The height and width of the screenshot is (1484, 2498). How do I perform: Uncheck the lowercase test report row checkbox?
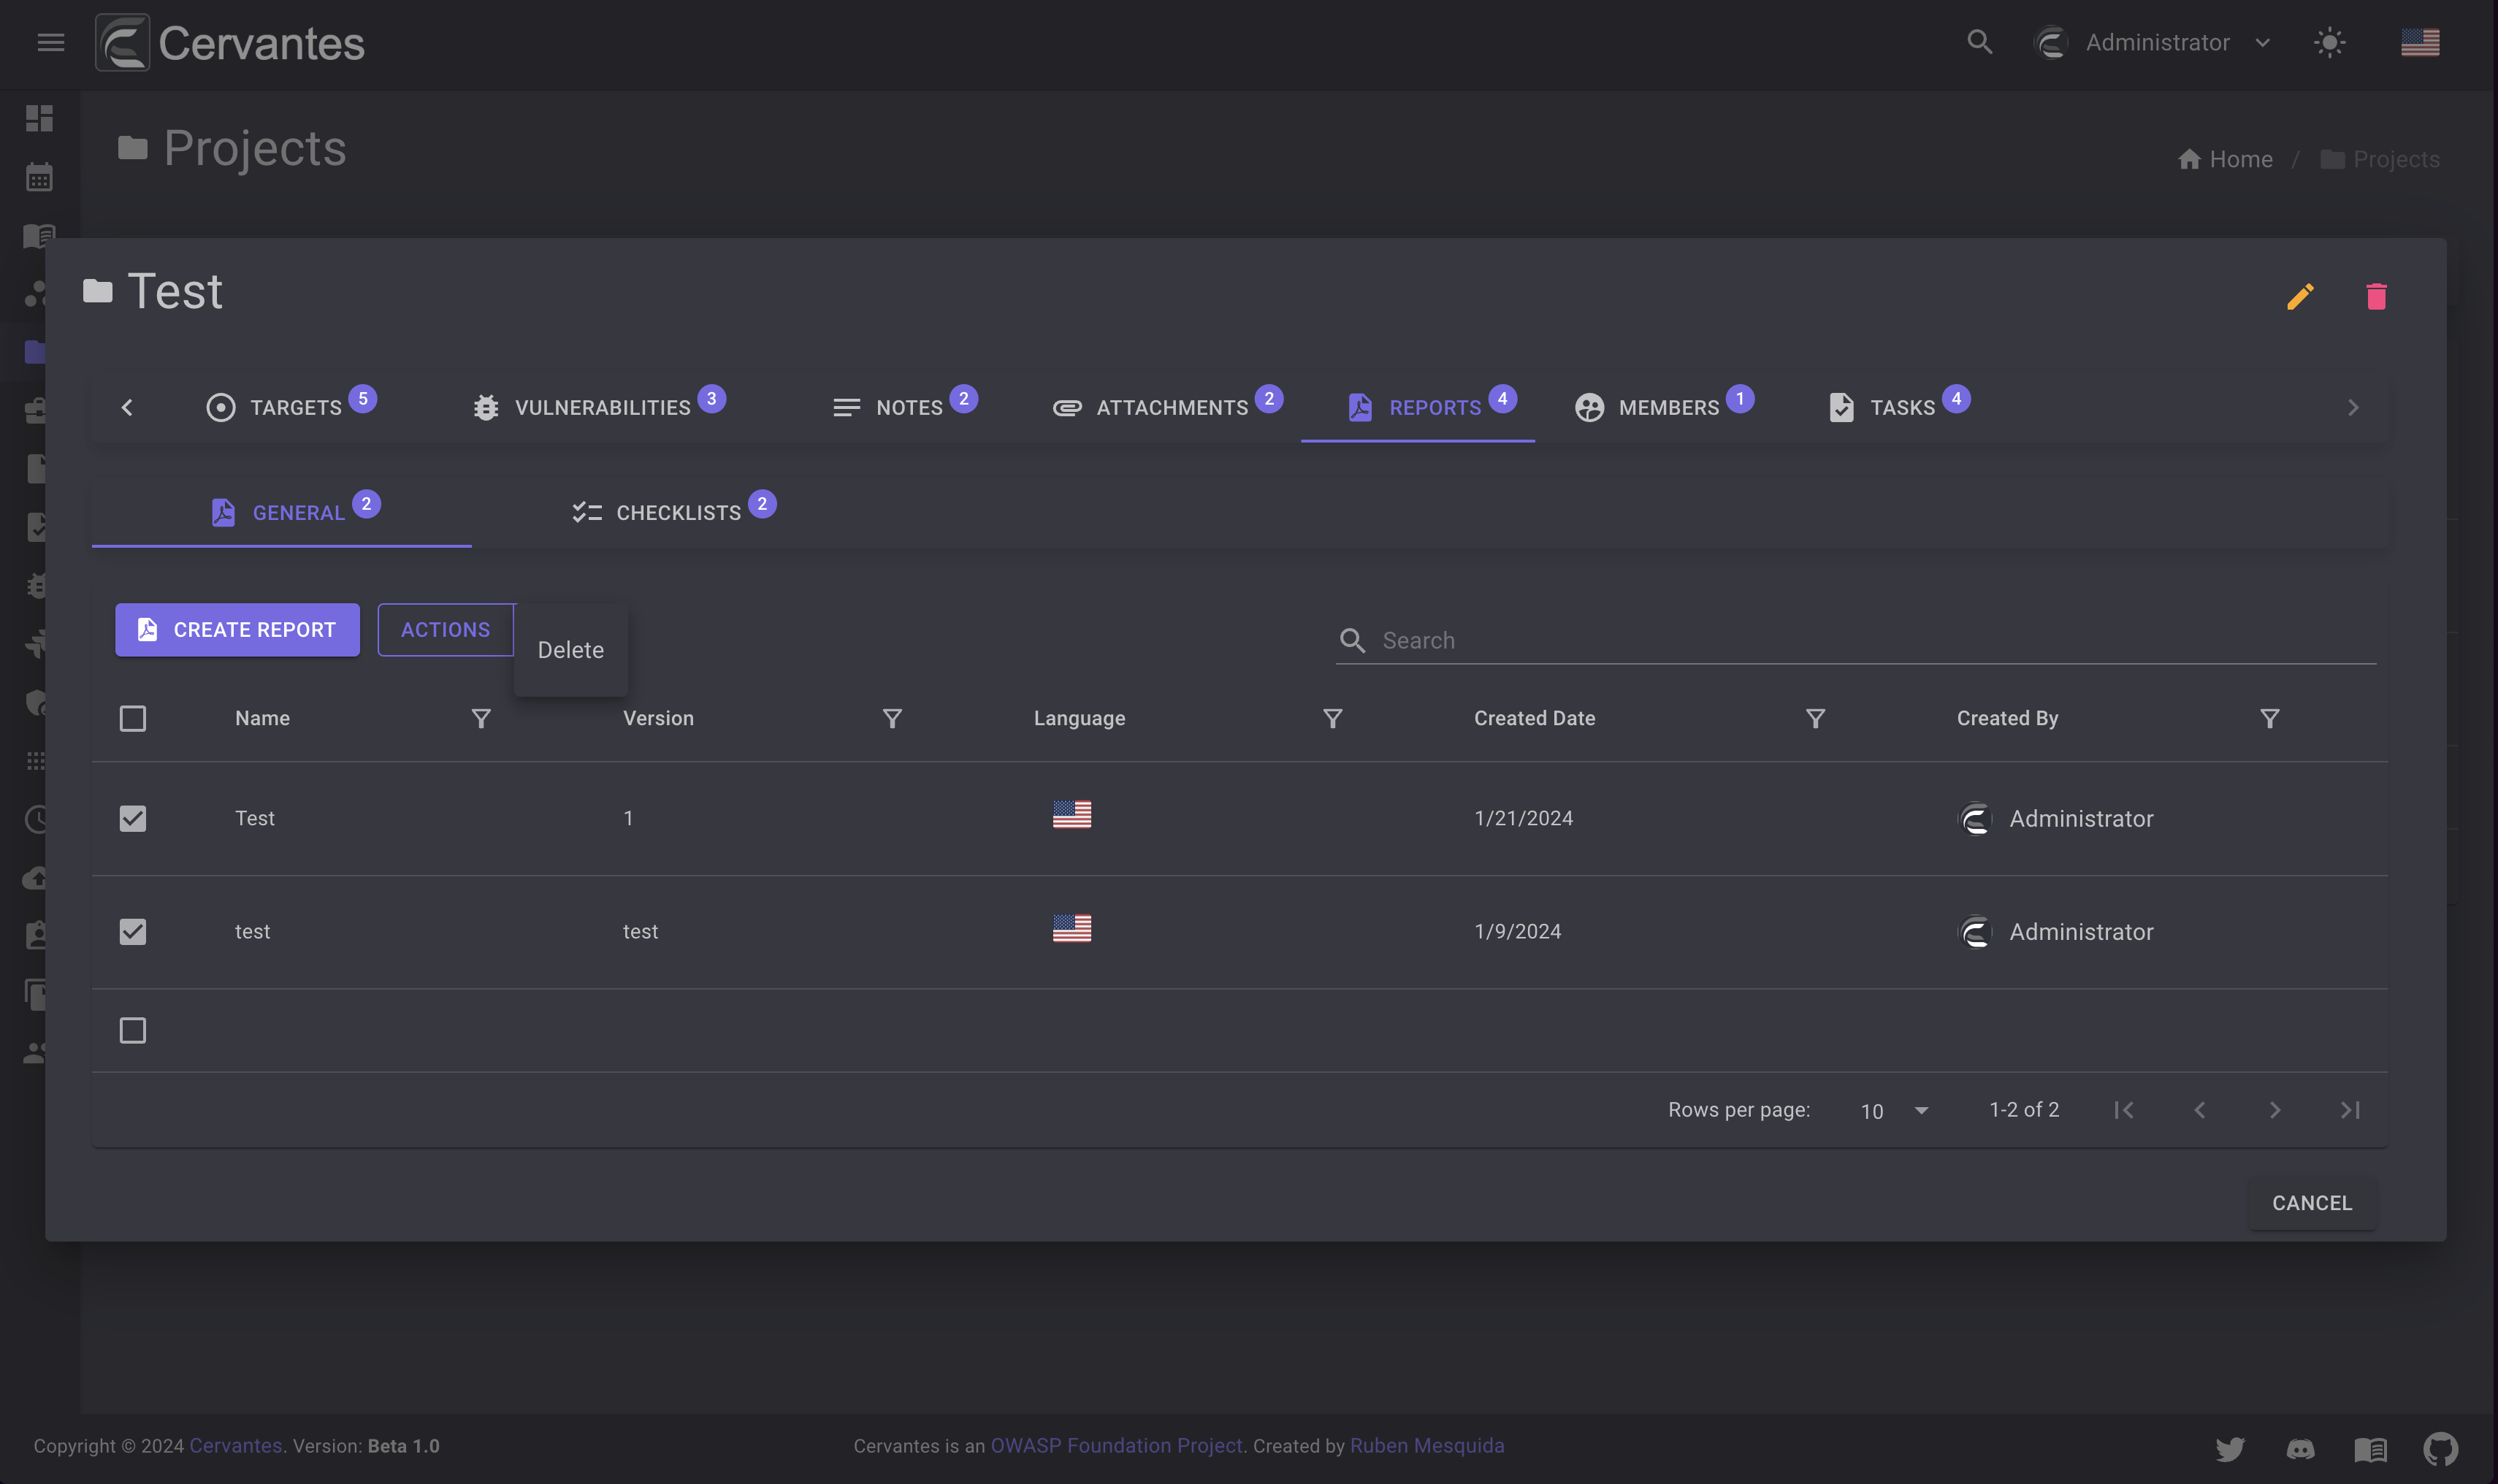coord(132,931)
